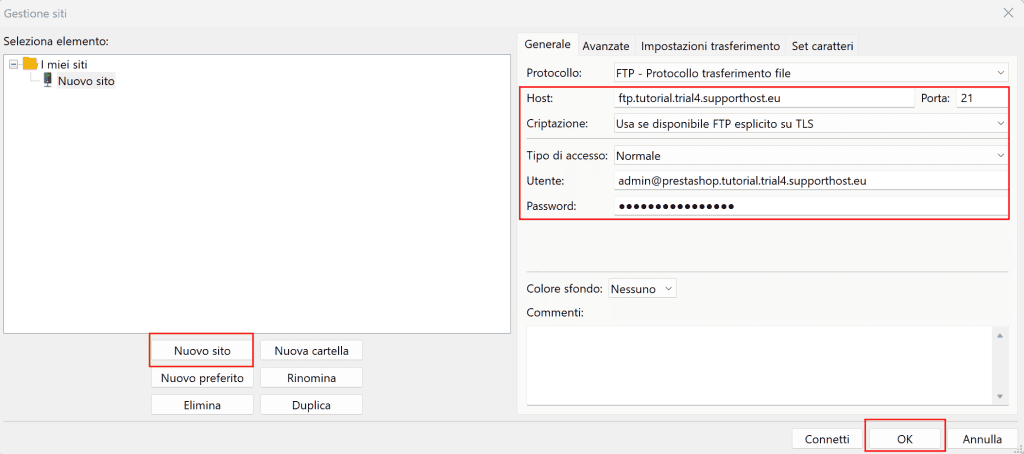Switch to the Generale tab
This screenshot has width=1024, height=454.
tap(547, 45)
